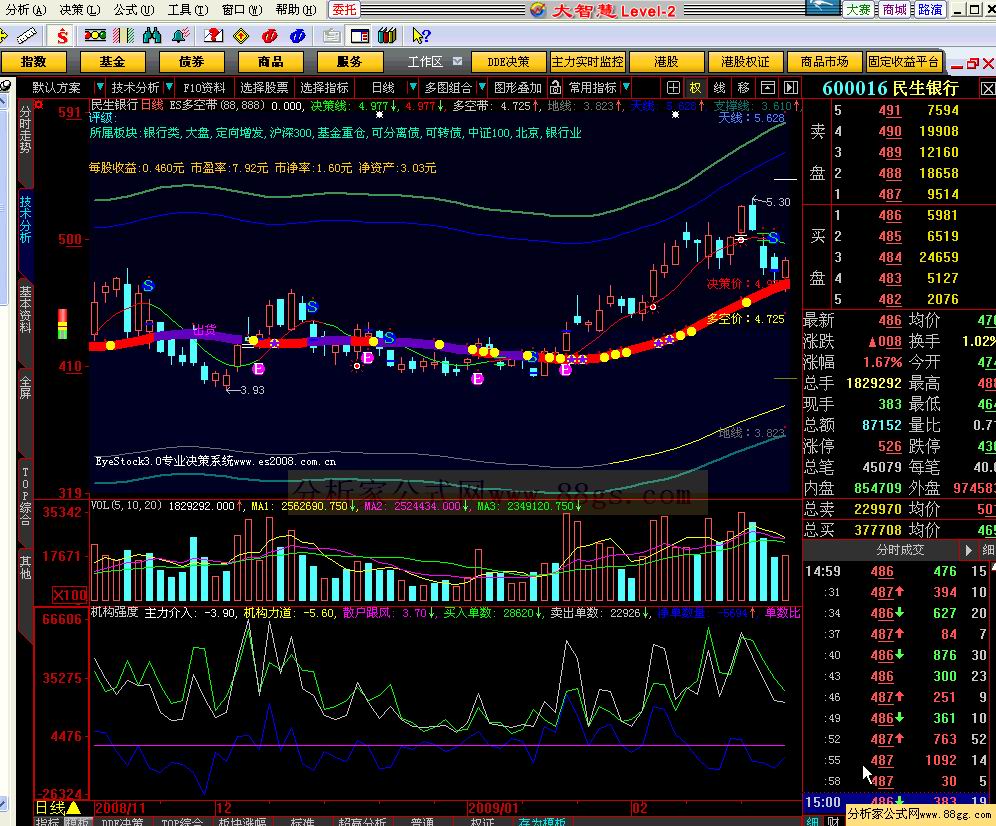Click the yellow diamond arrow icon
The height and width of the screenshot is (826, 996).
click(241, 36)
